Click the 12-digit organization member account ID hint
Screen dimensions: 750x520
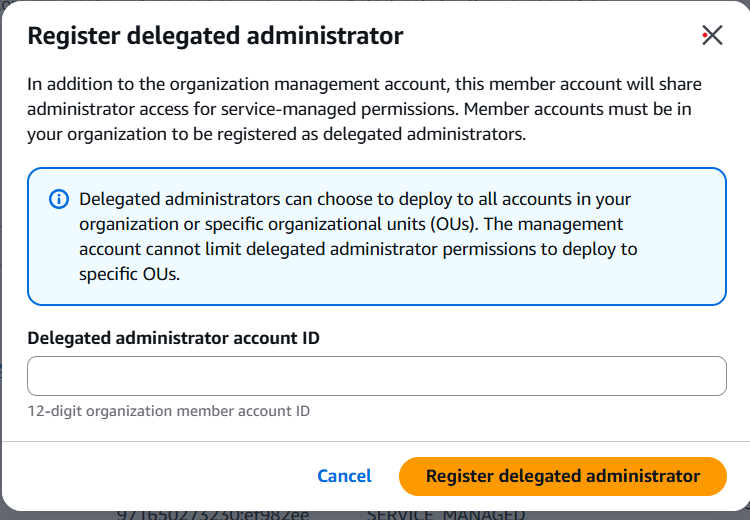pyautogui.click(x=168, y=411)
